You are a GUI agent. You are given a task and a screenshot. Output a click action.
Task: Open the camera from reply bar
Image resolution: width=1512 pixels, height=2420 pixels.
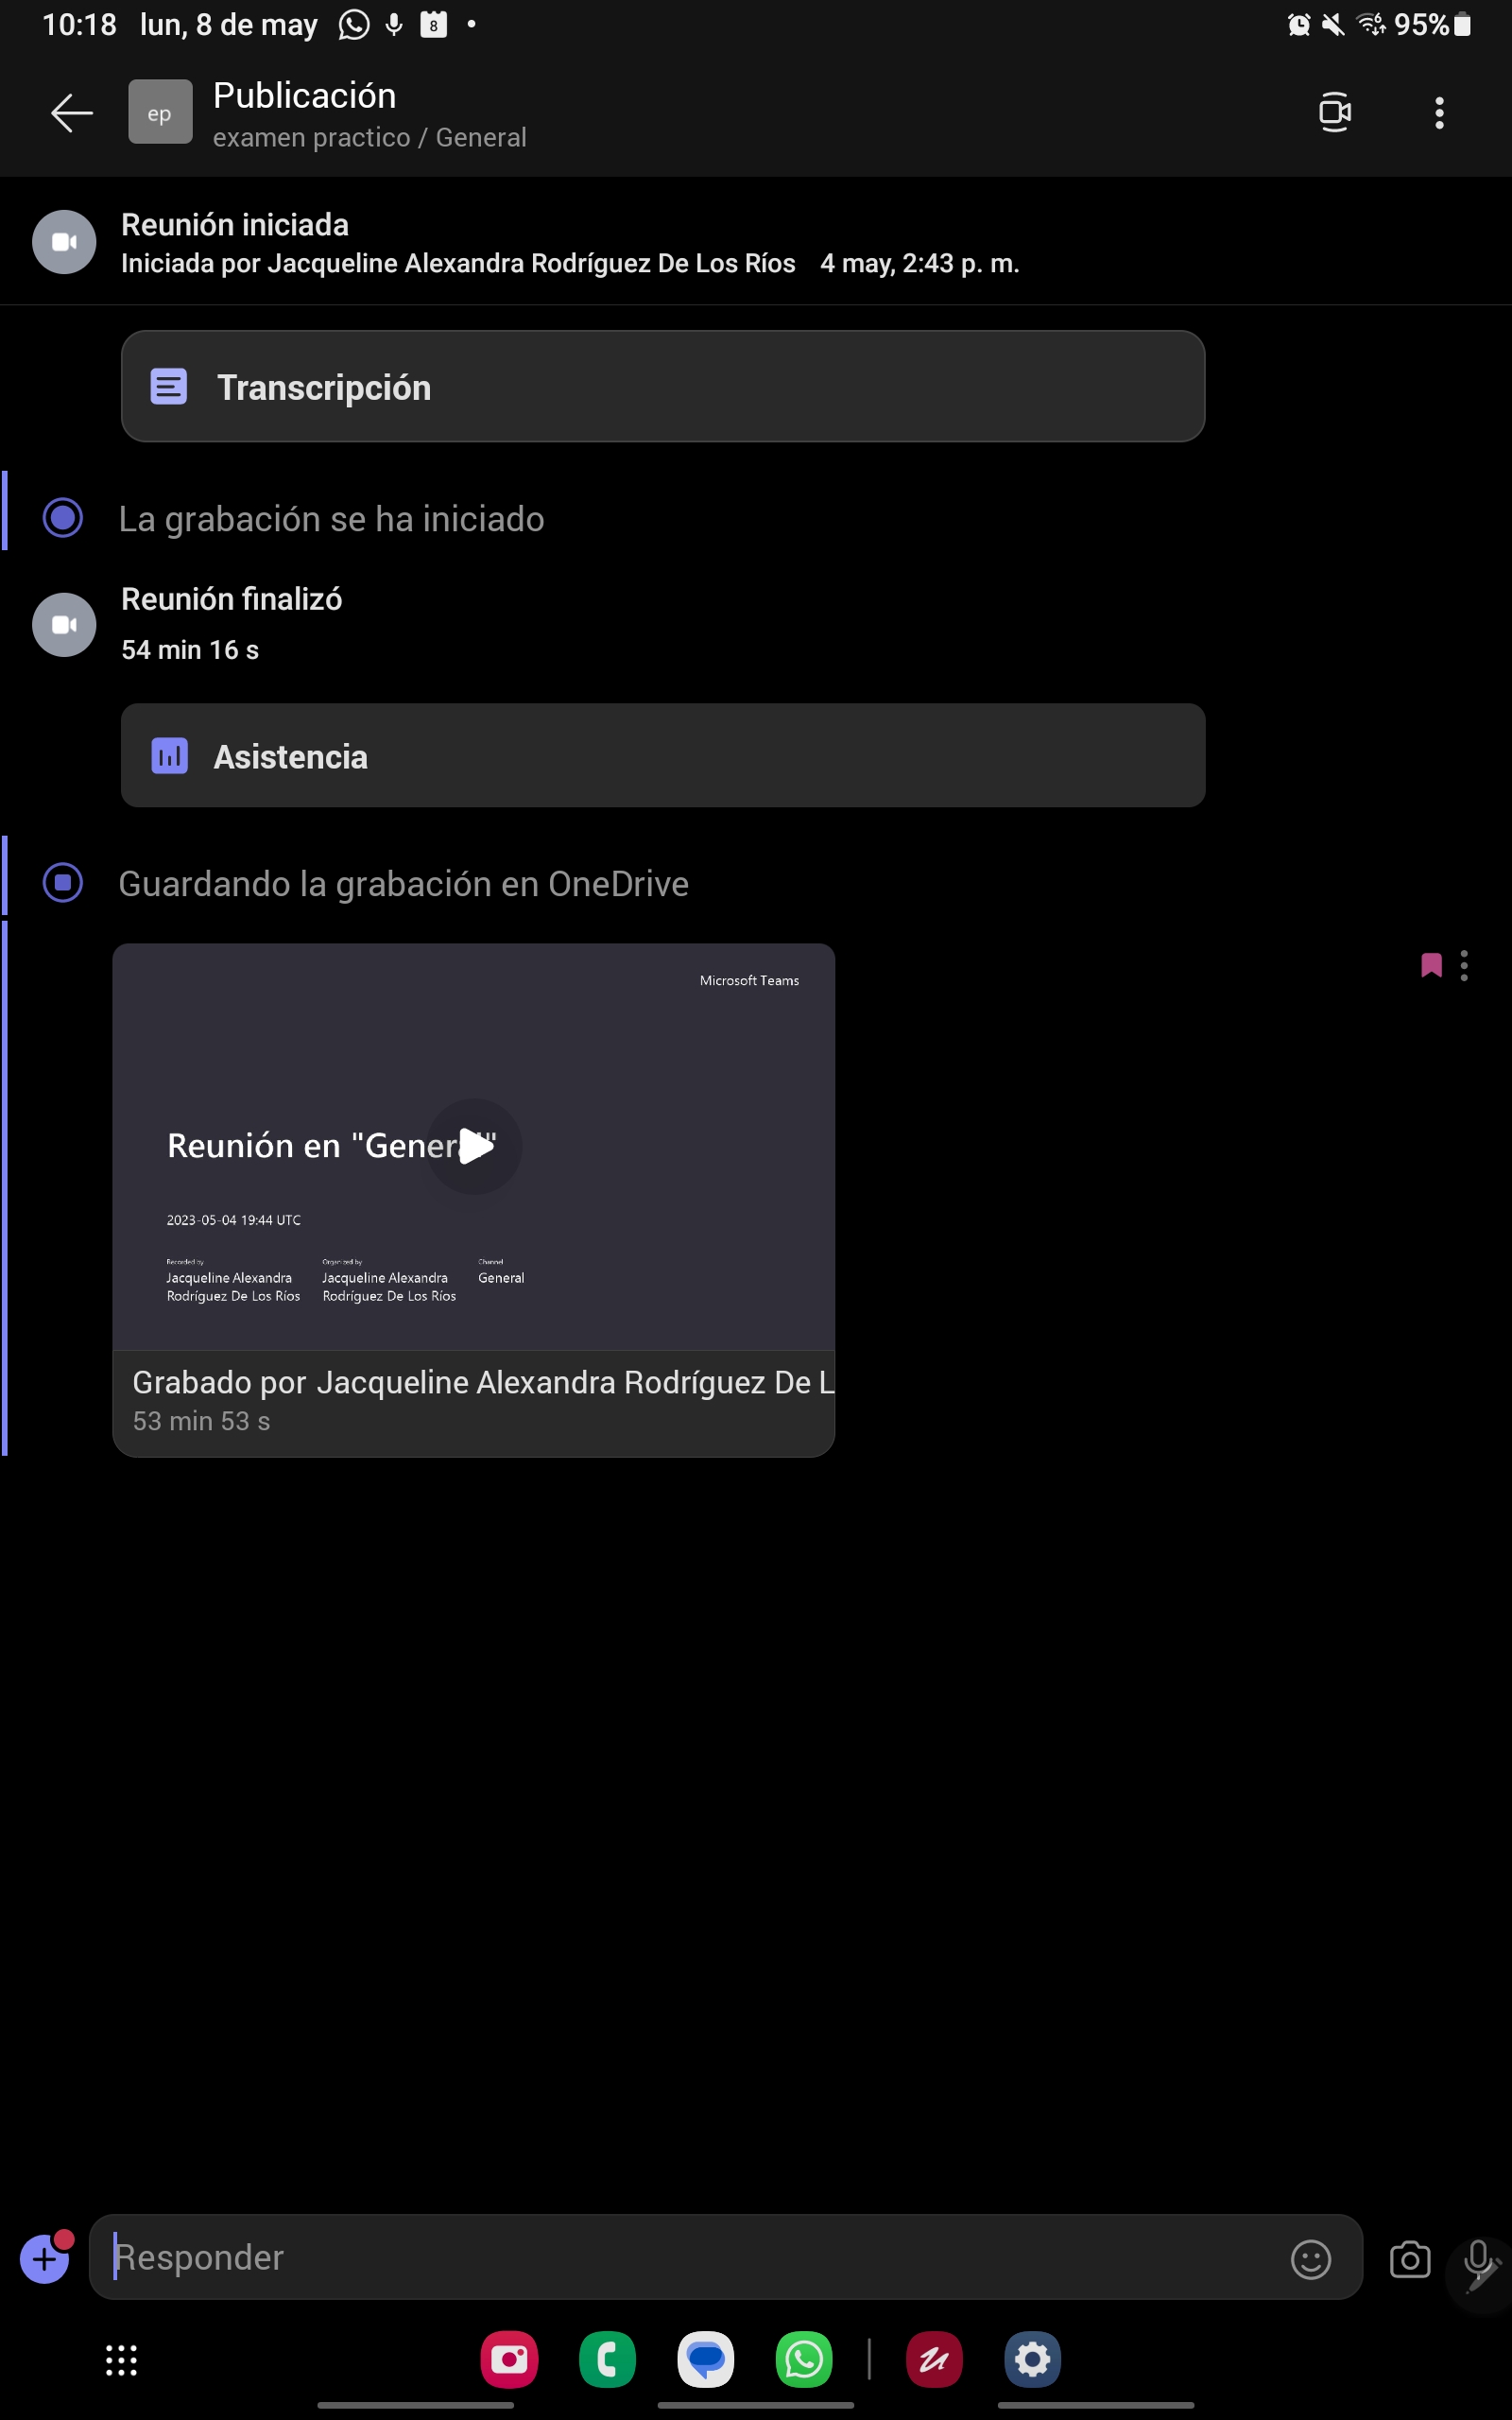tap(1409, 2258)
